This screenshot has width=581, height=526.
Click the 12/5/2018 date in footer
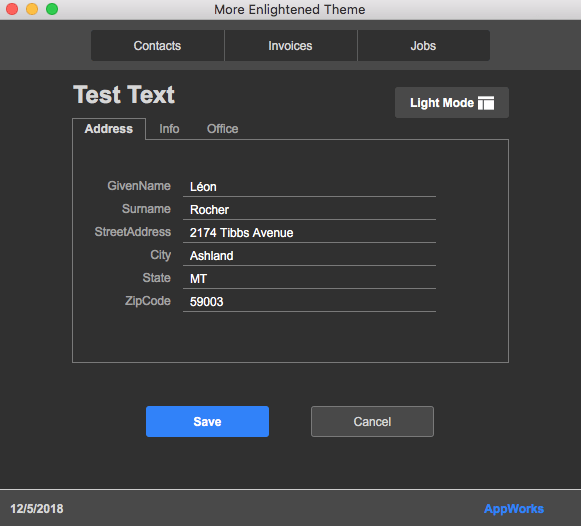(x=37, y=509)
